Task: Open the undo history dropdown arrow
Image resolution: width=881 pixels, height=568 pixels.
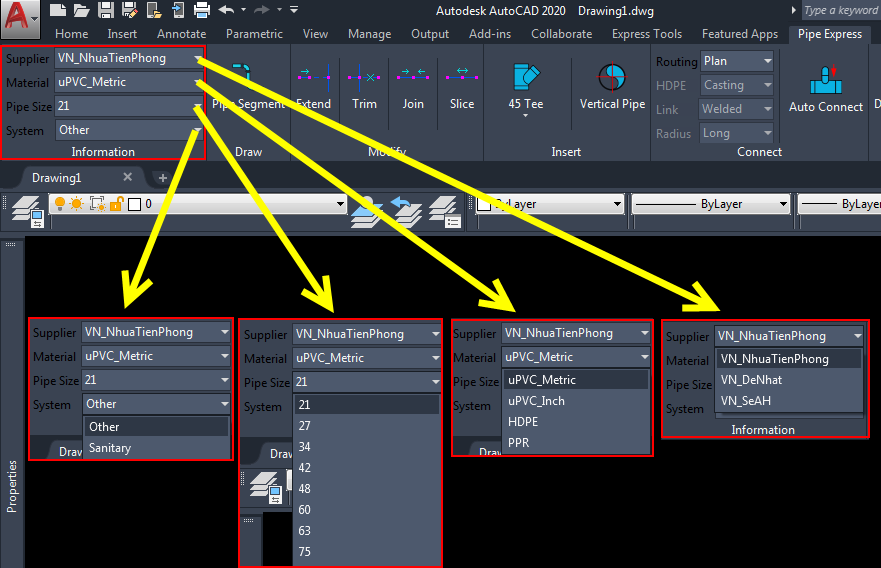Action: [243, 10]
